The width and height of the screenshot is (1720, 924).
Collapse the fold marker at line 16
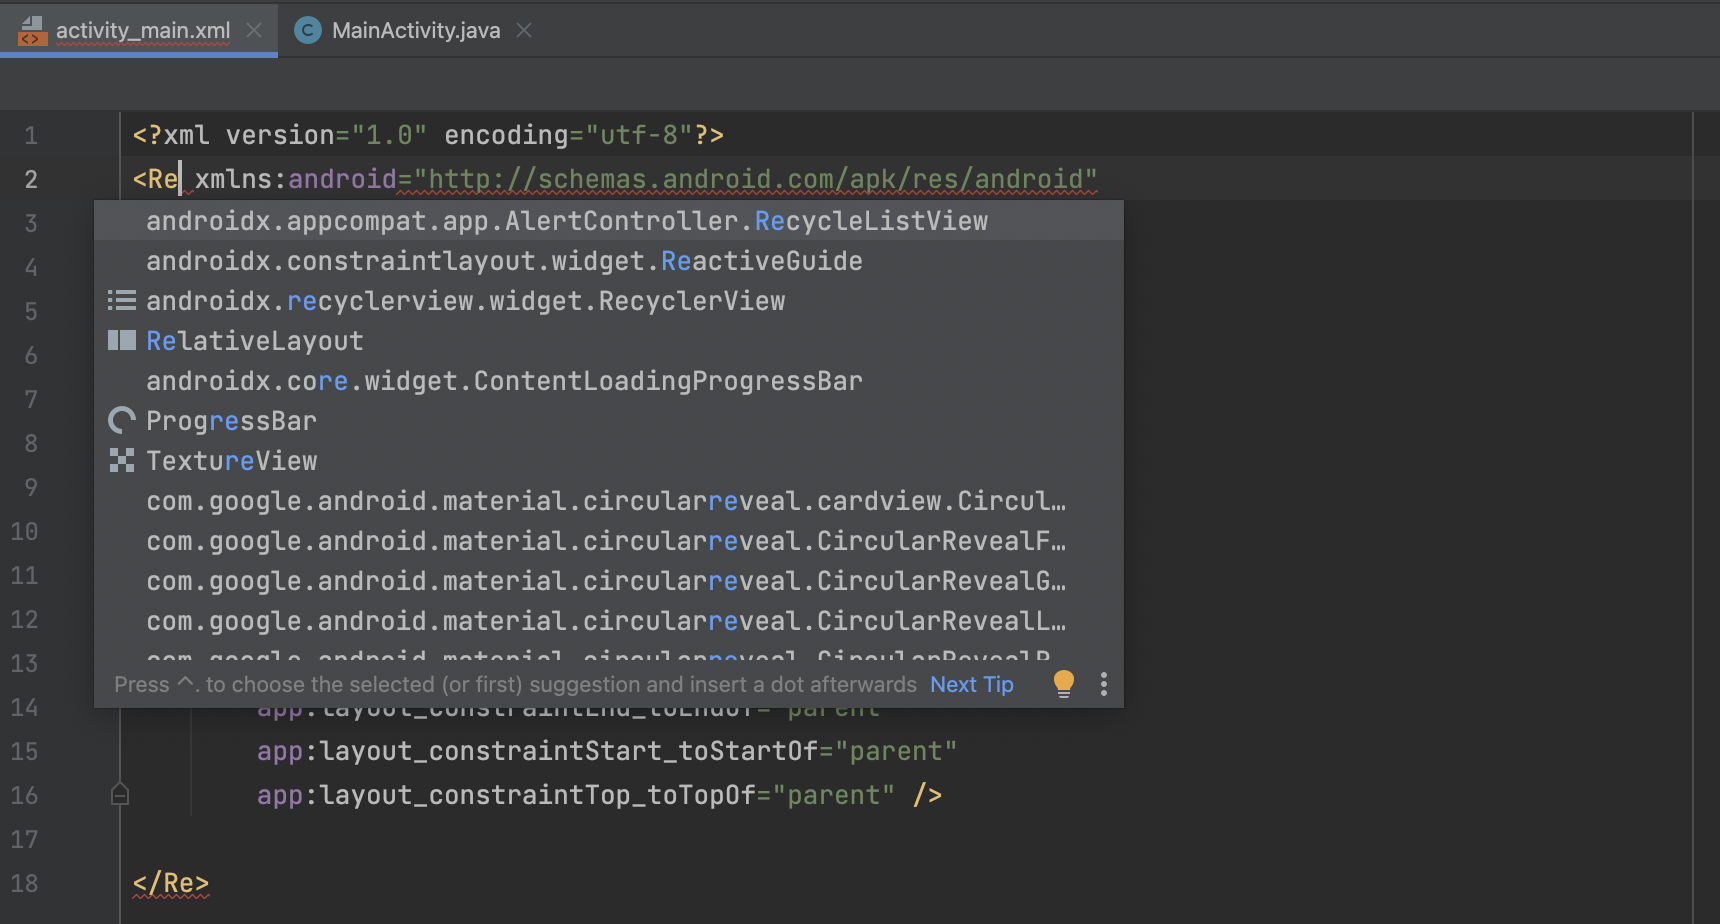[x=120, y=795]
